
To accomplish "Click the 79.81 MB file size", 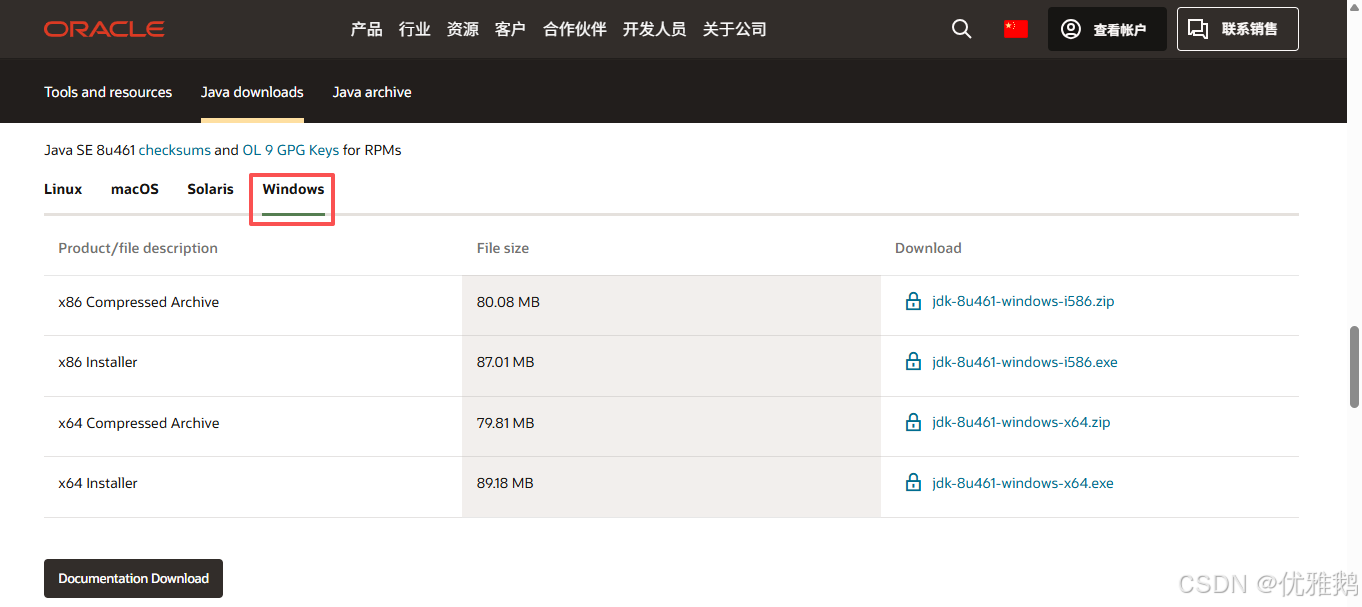I will (x=505, y=423).
